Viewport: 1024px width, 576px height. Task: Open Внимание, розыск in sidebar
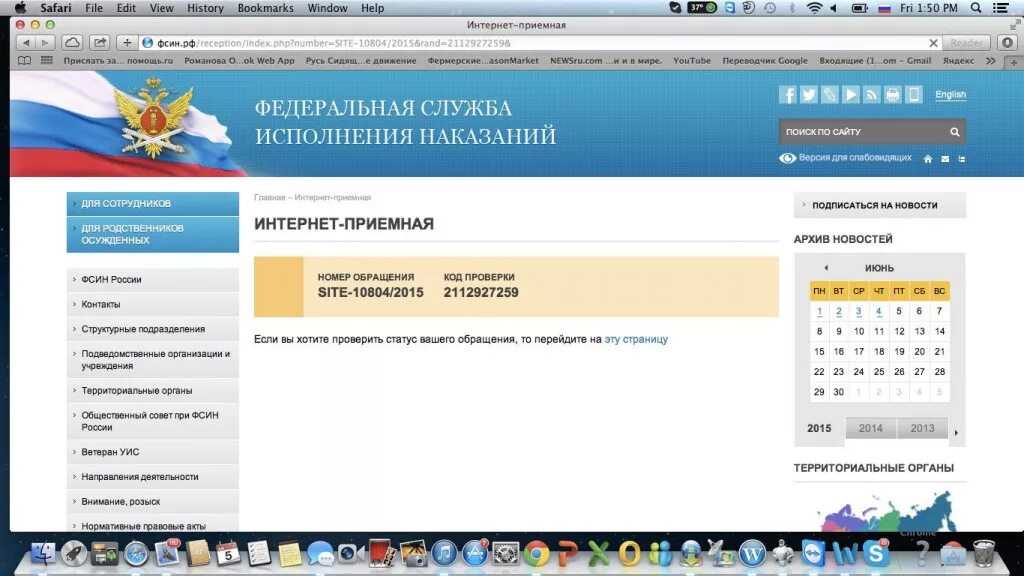[153, 502]
